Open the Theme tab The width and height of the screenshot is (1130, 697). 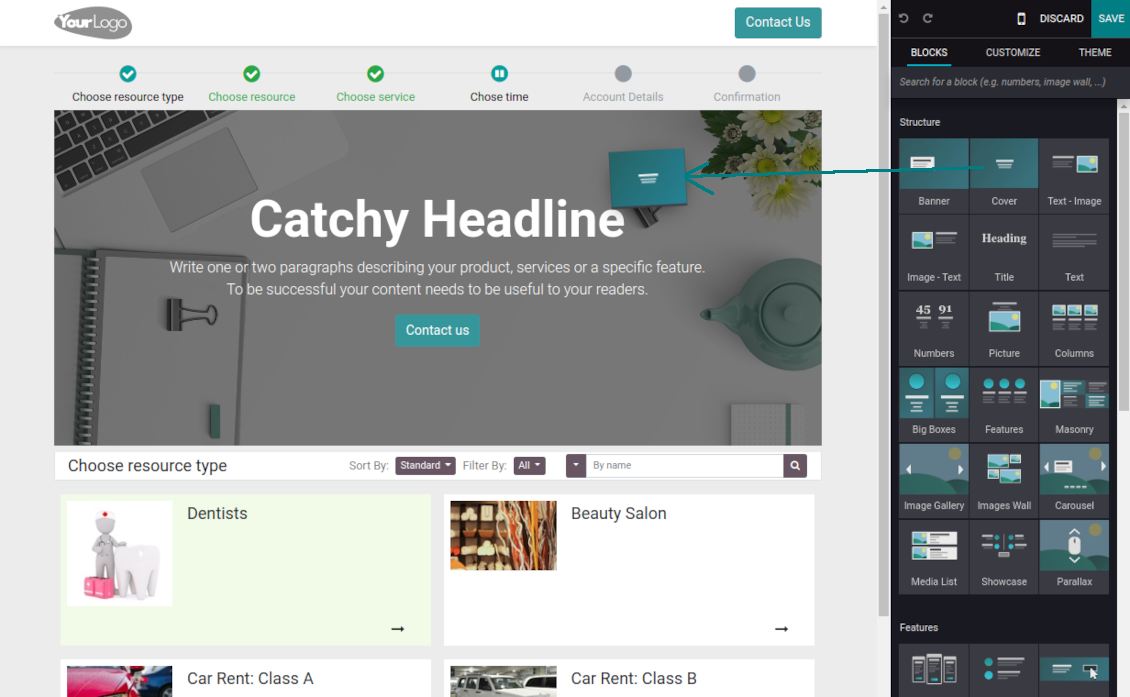pos(1094,52)
